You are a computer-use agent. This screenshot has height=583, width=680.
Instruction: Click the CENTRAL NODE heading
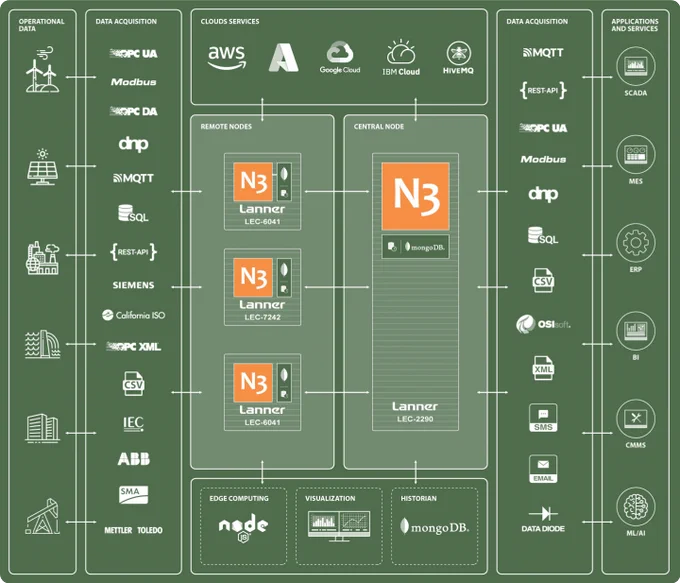click(379, 127)
